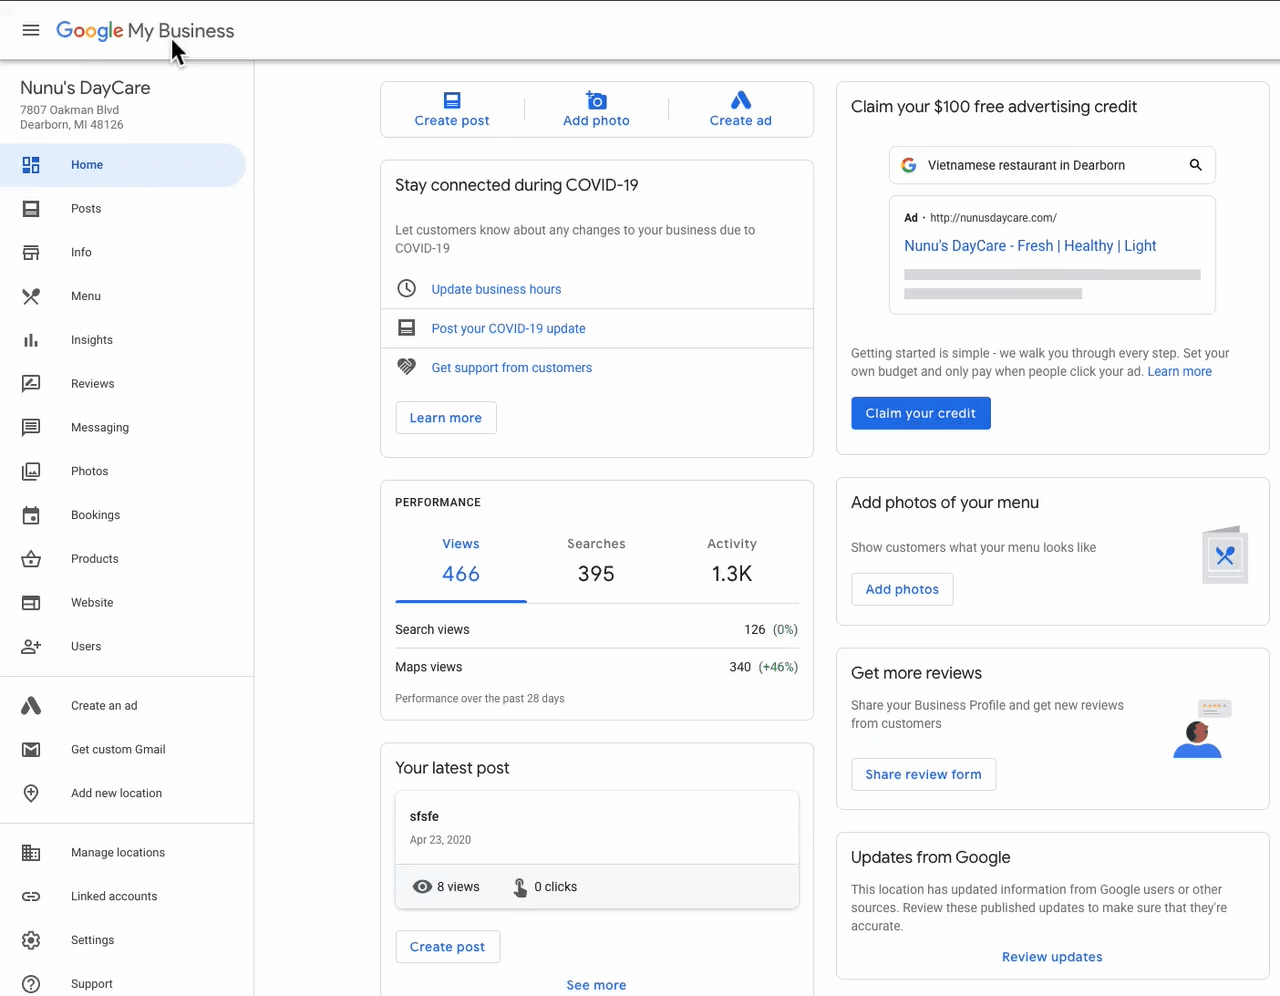Click the Add photo quick action

[x=596, y=109]
